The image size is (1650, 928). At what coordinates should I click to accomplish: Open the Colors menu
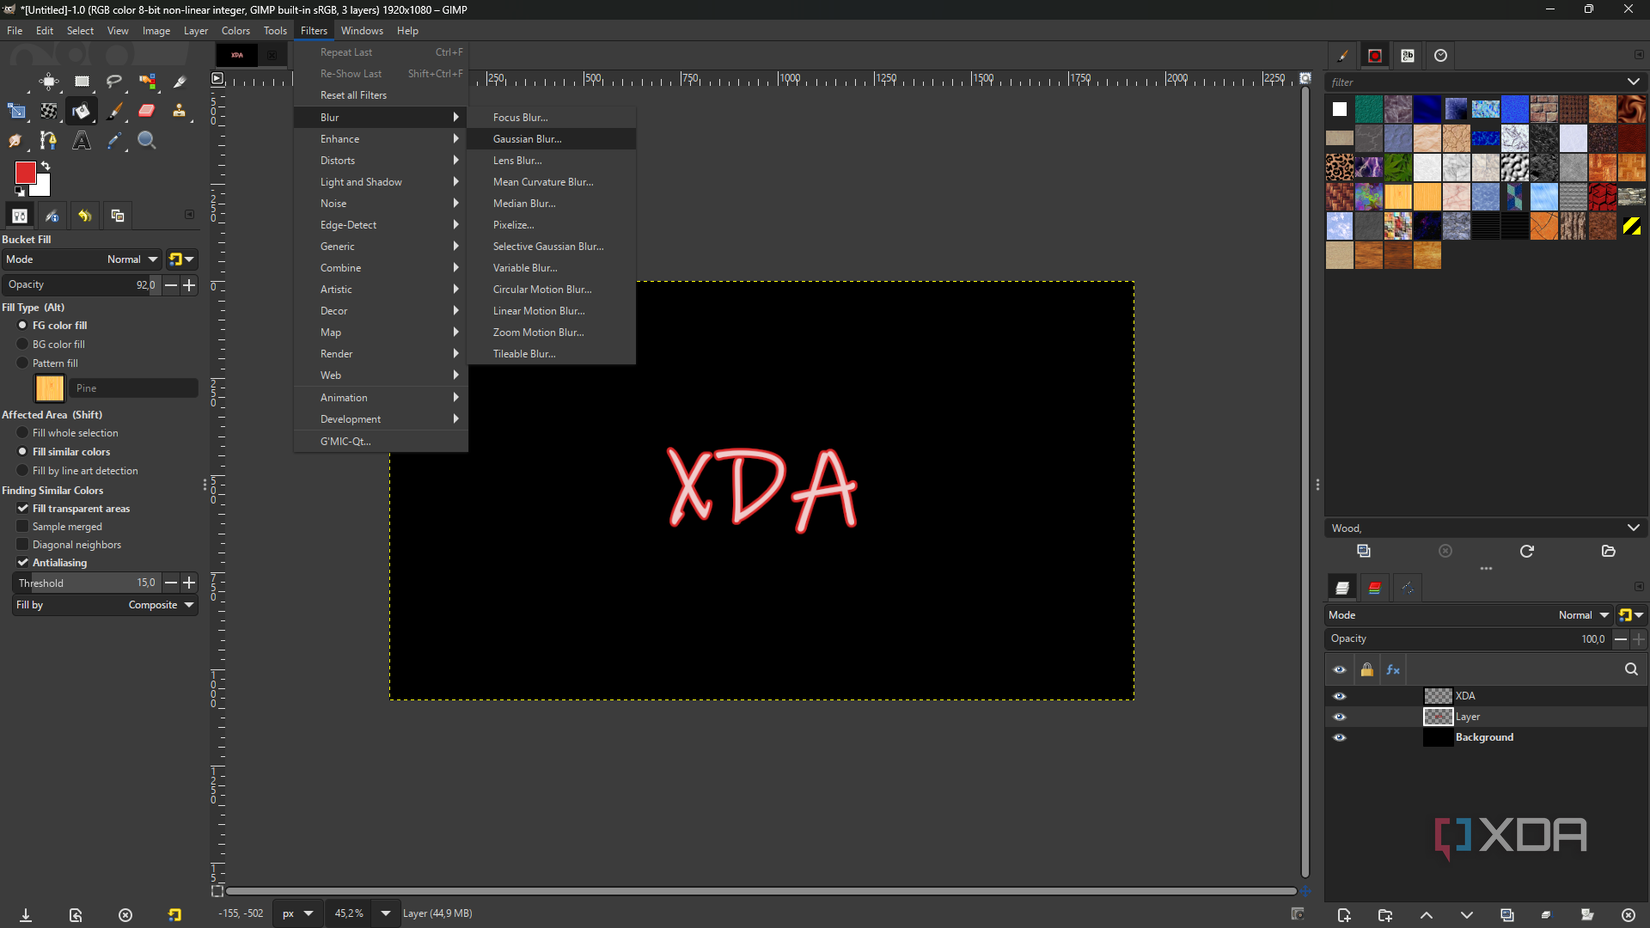pyautogui.click(x=236, y=31)
